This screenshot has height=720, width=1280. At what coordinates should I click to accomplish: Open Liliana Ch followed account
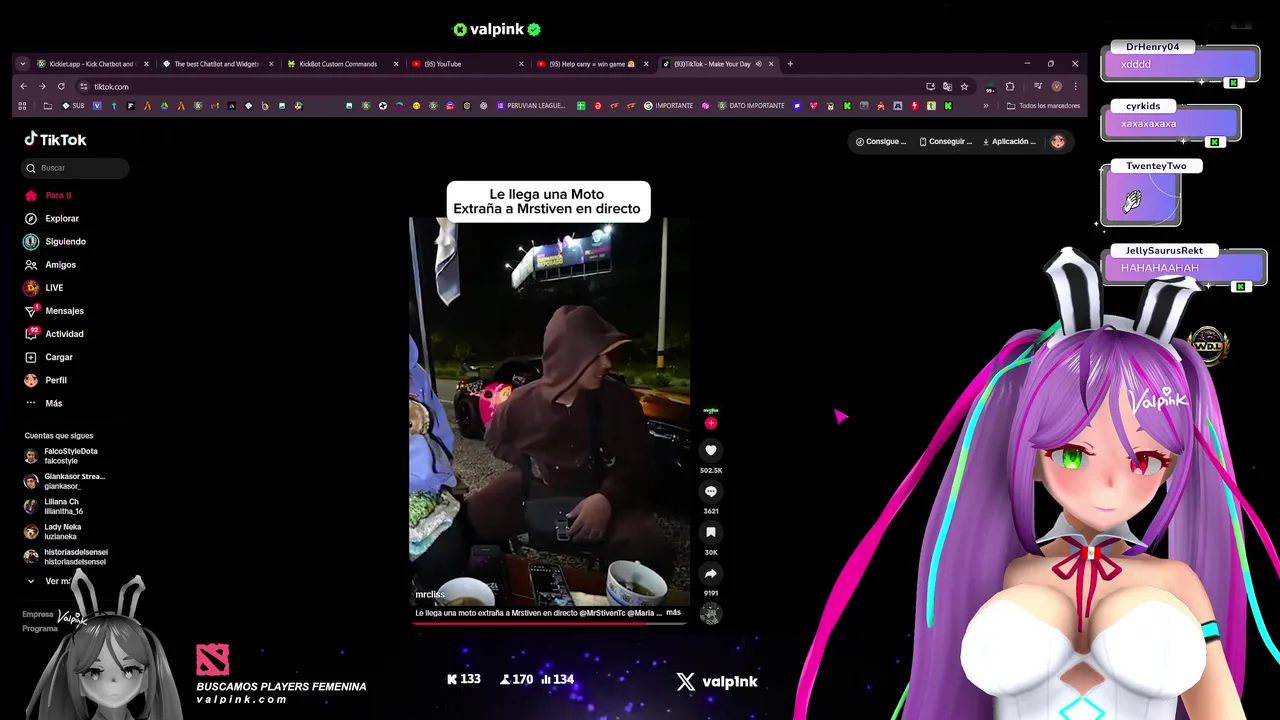(54, 506)
